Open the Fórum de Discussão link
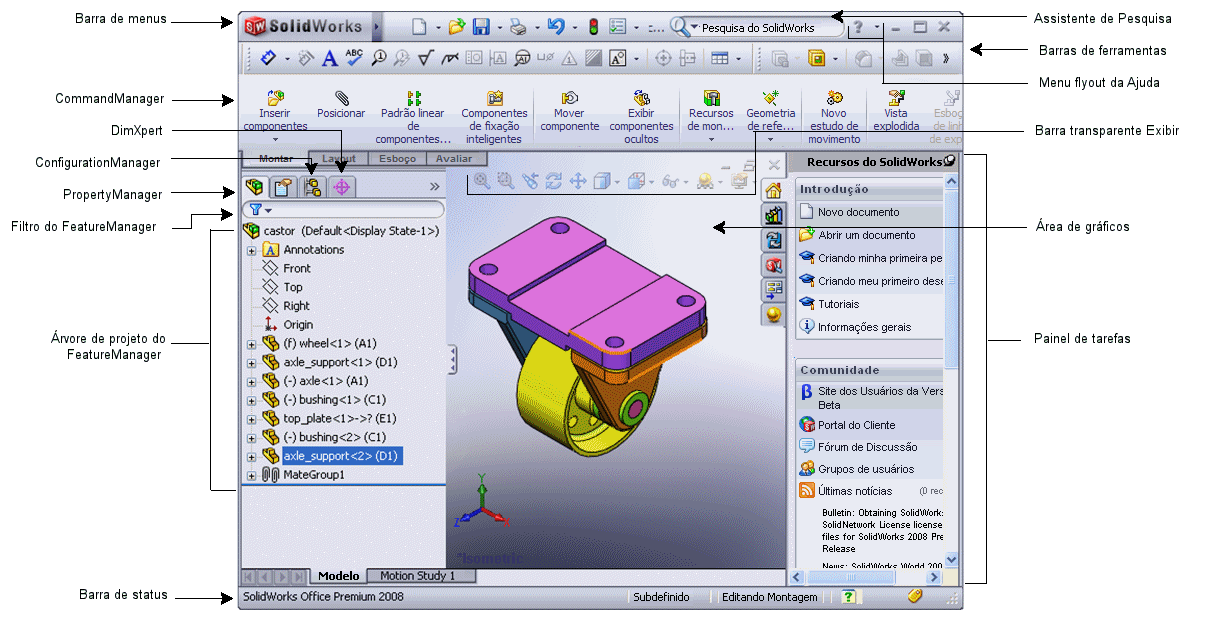The width and height of the screenshot is (1208, 621). tap(868, 447)
